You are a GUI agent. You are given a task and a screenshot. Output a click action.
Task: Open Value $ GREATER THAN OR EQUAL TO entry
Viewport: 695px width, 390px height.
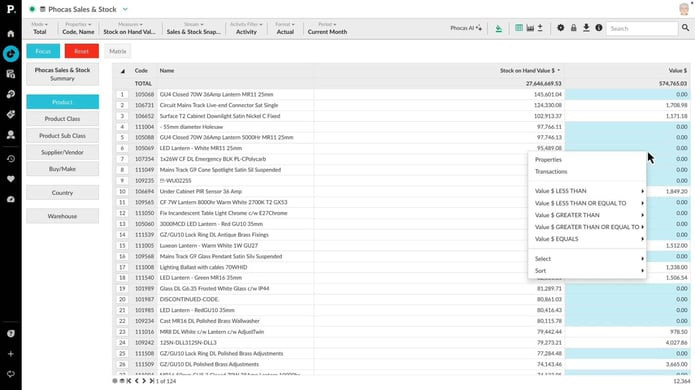587,227
